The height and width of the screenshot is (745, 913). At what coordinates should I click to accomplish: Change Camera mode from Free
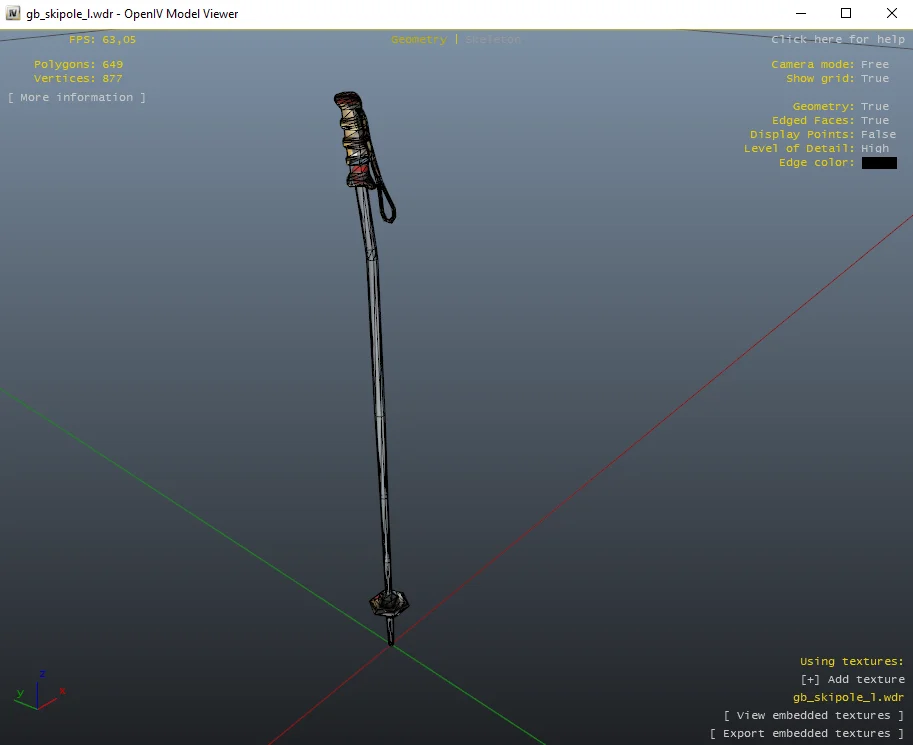pos(874,64)
